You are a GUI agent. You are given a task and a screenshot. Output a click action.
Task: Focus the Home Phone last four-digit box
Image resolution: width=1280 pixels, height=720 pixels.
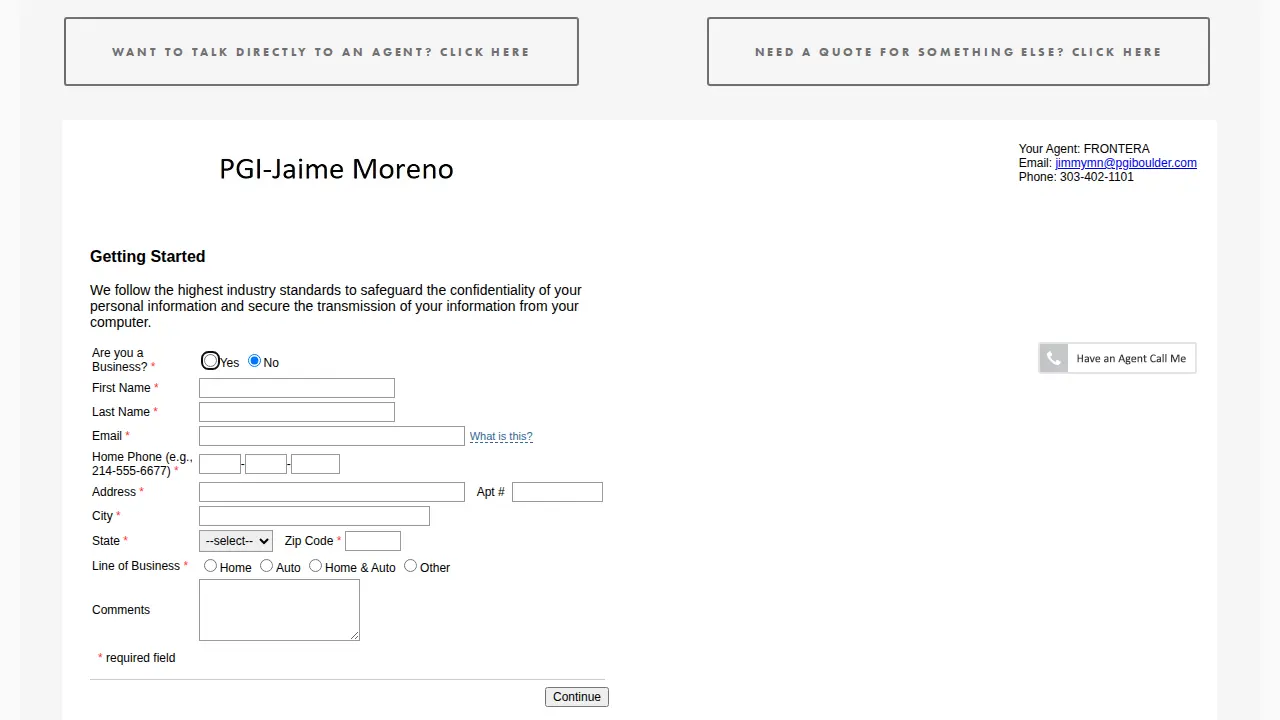pos(315,464)
